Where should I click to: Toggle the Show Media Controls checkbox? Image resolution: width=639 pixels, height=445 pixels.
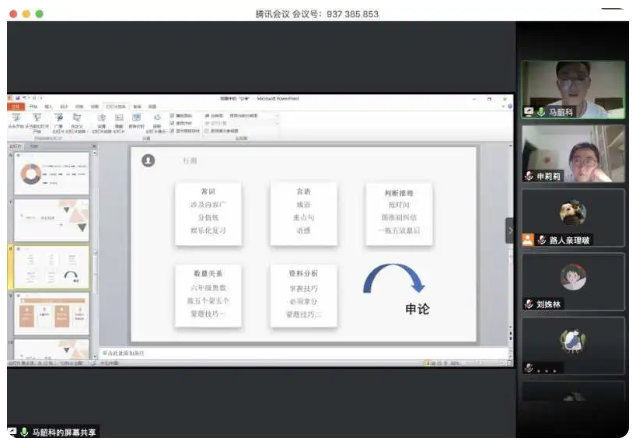pyautogui.click(x=172, y=130)
